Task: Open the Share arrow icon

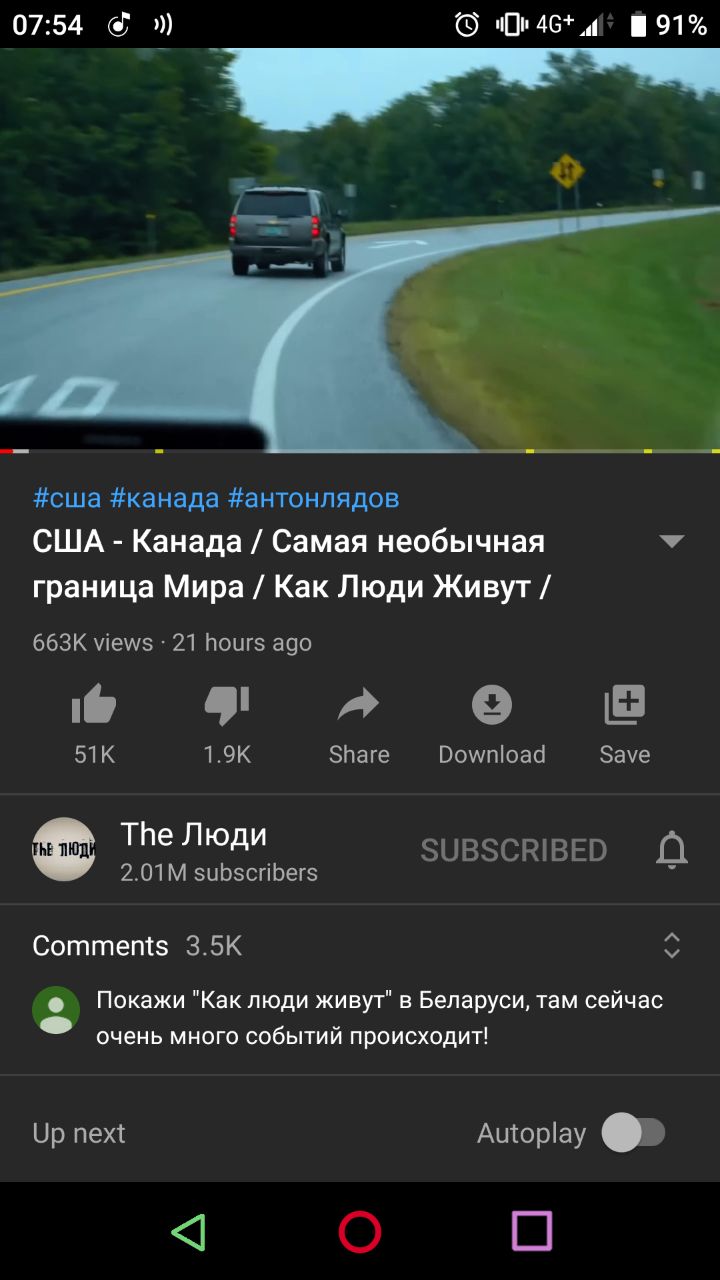Action: (x=359, y=706)
